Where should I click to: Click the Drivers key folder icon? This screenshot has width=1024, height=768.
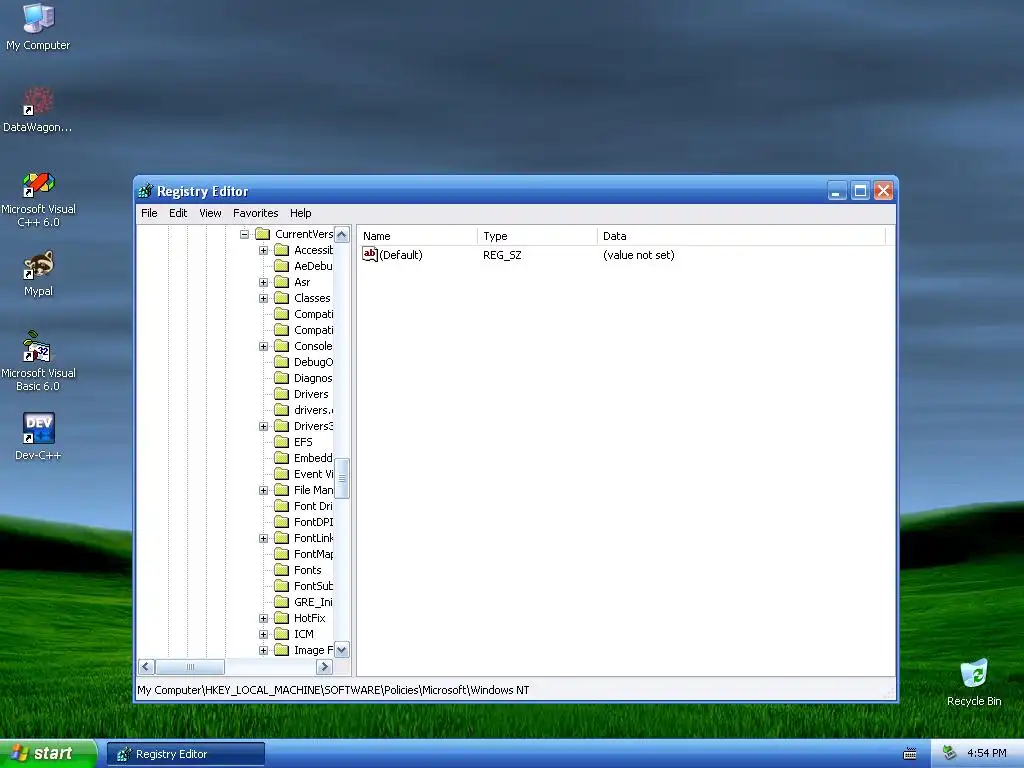pyautogui.click(x=281, y=394)
